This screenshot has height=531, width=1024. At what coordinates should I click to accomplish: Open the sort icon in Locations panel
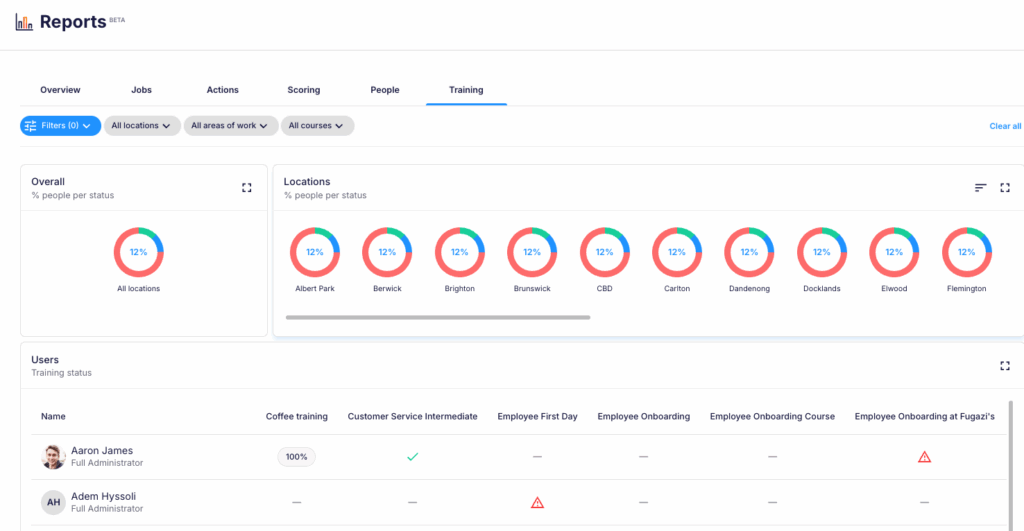[x=981, y=188]
